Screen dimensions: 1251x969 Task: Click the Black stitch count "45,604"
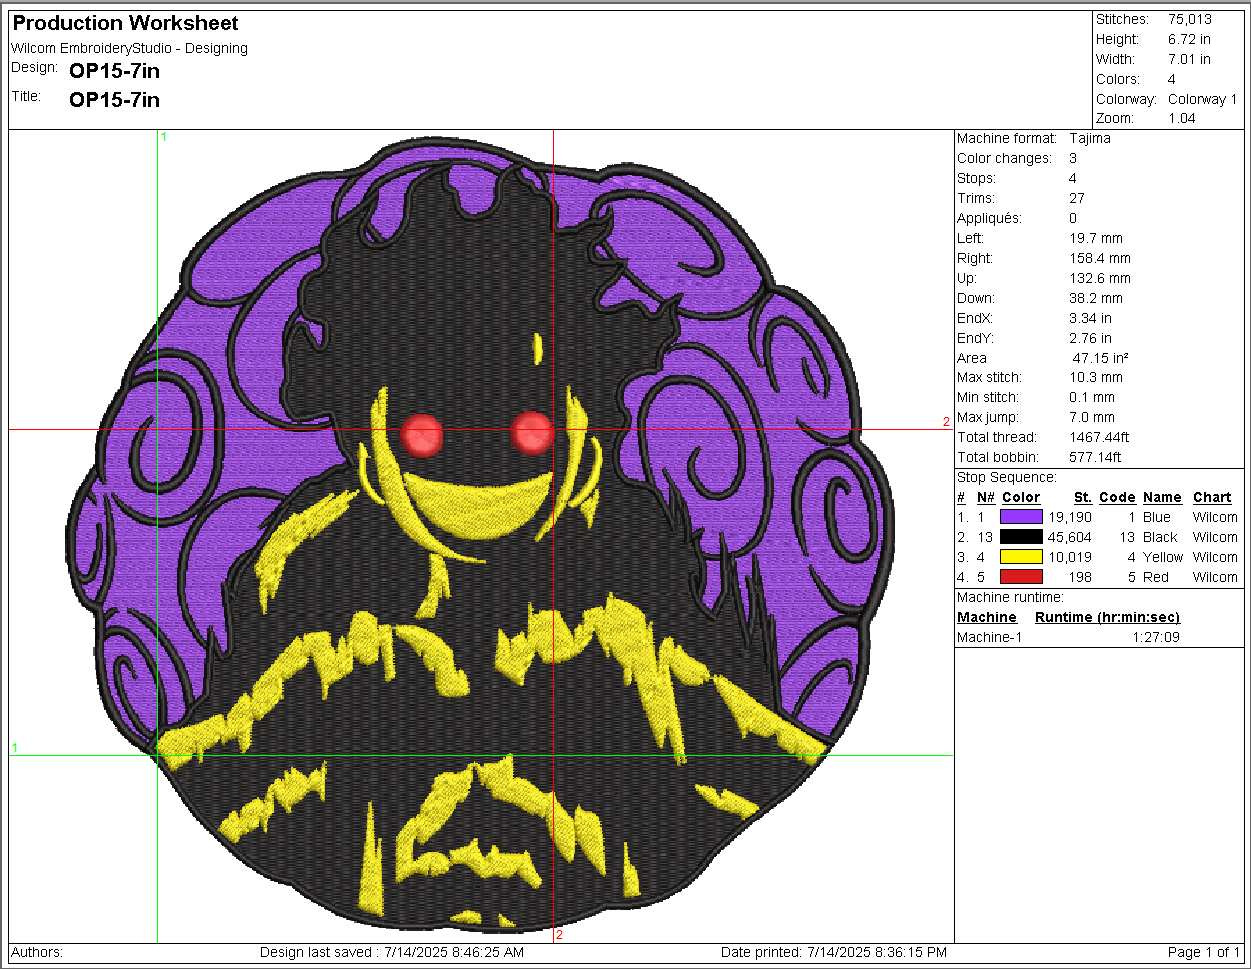(x=1070, y=537)
